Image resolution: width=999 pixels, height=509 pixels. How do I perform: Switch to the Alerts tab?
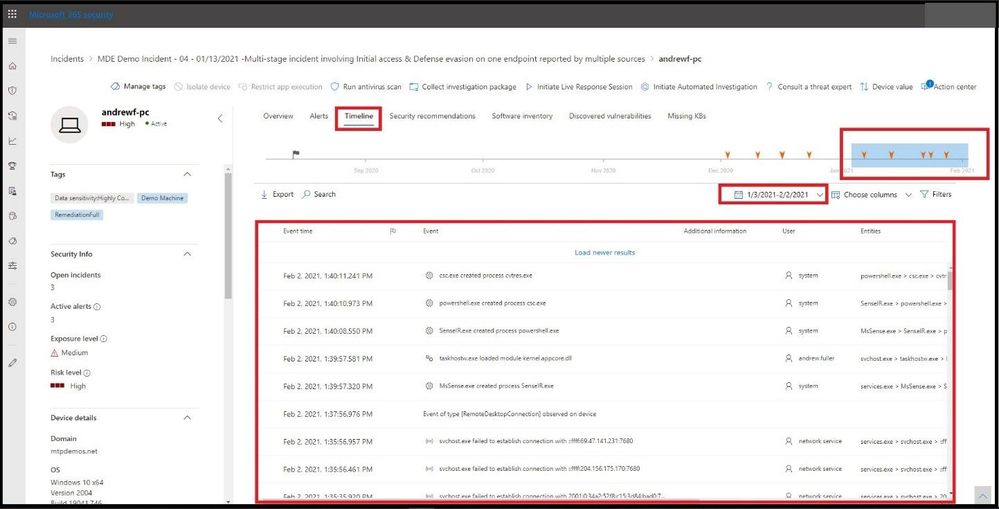[x=319, y=116]
